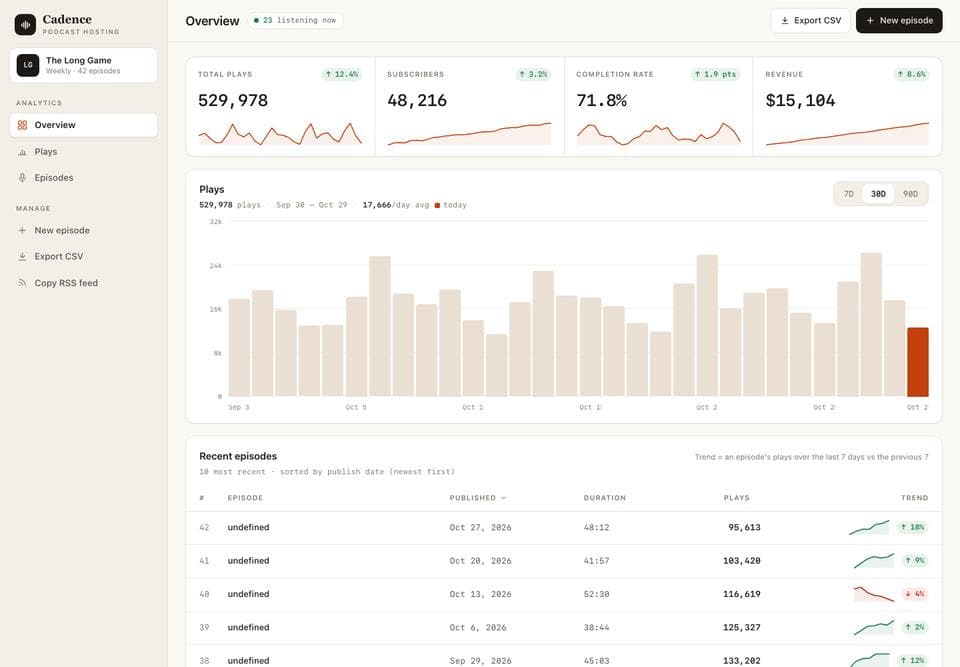Image resolution: width=960 pixels, height=667 pixels.
Task: Open episode 42 row title
Action: coord(249,527)
